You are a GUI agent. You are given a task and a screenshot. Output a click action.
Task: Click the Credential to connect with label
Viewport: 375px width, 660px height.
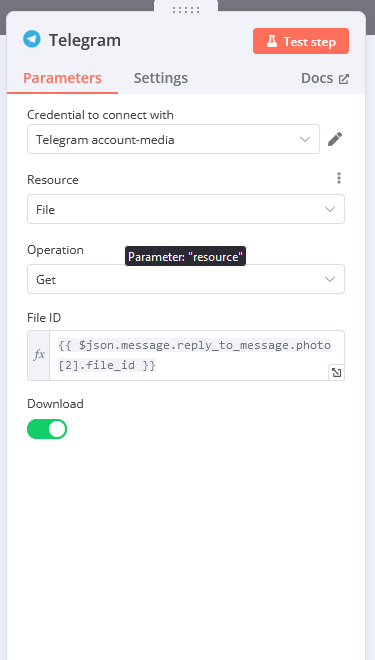(100, 114)
